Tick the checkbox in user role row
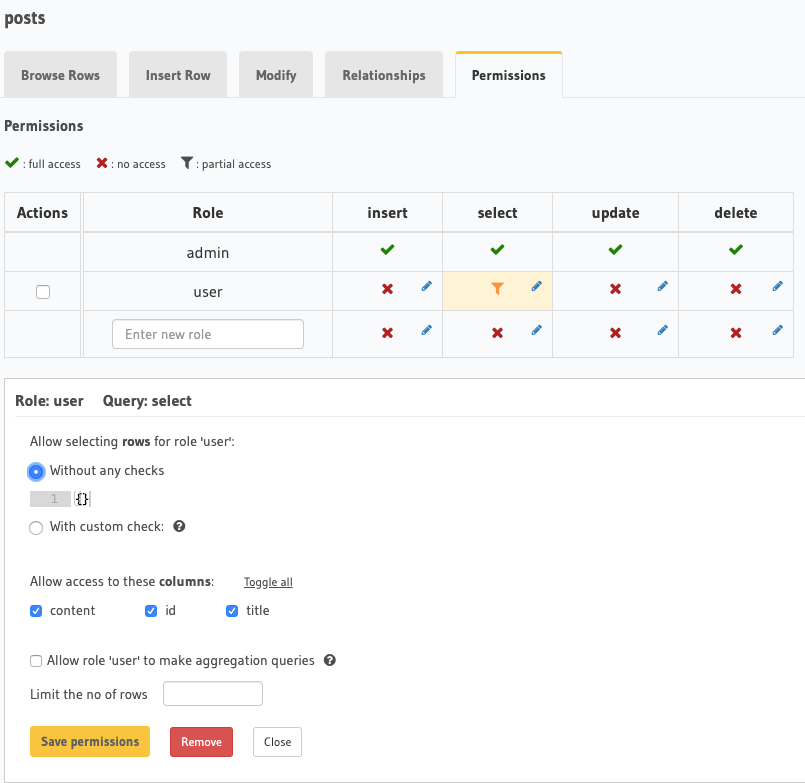The width and height of the screenshot is (805, 783). point(43,292)
